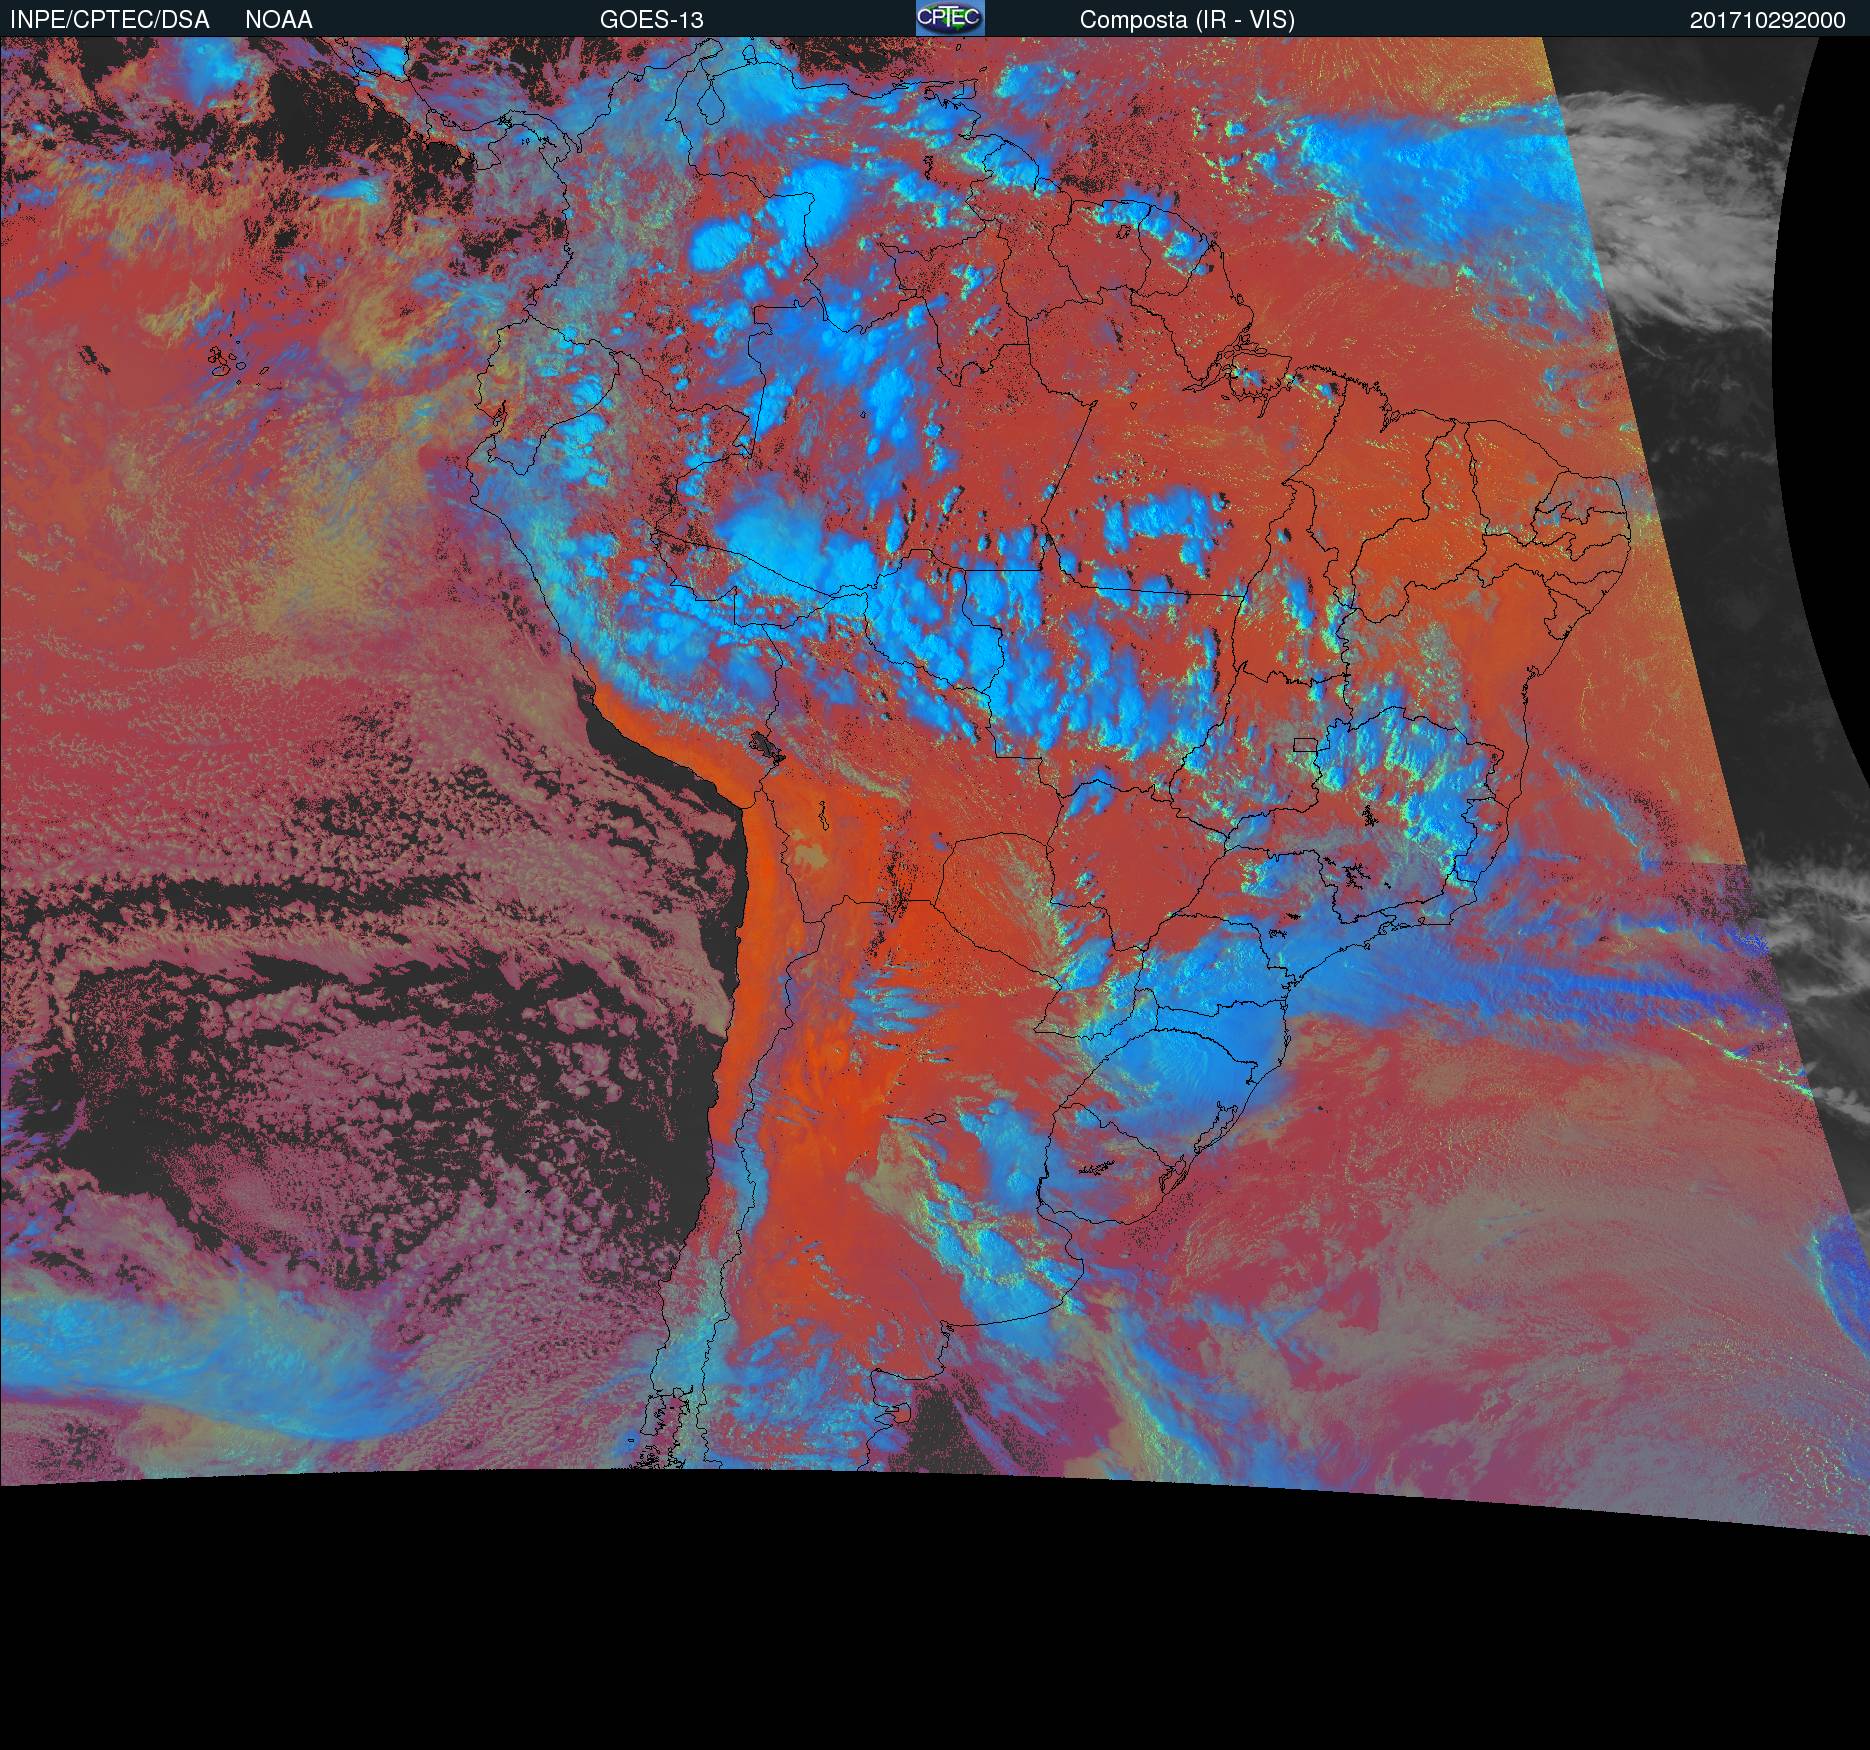Click the dark Lake Titicaca outline
The width and height of the screenshot is (1870, 1750).
765,745
